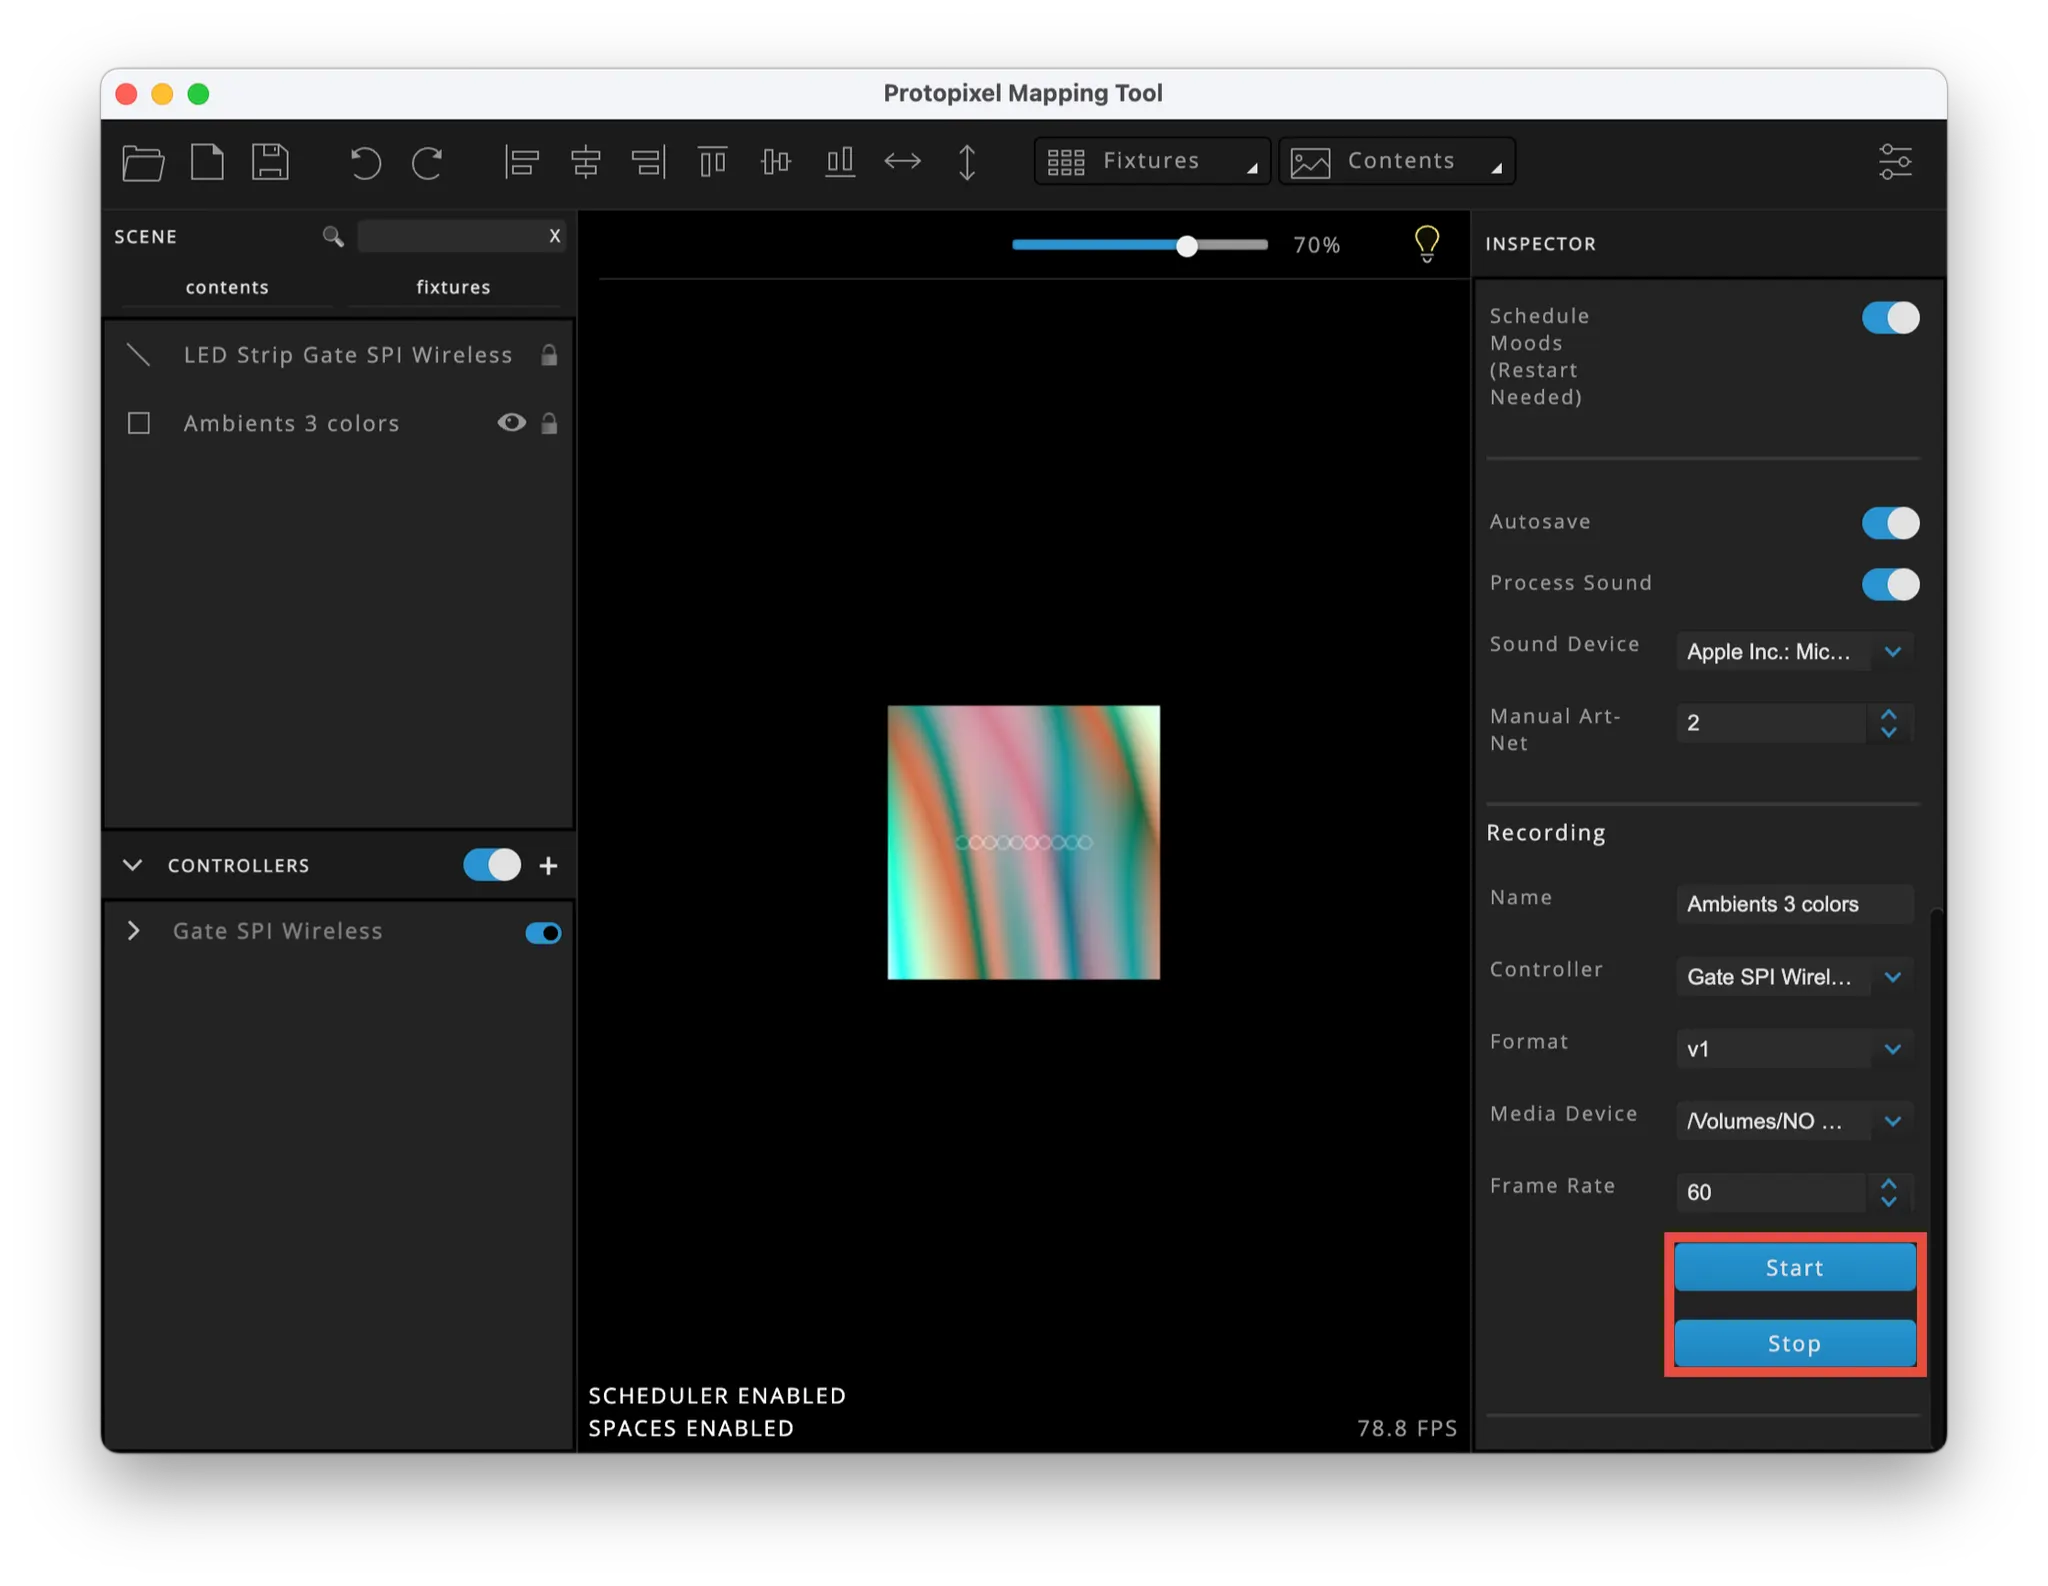Screen dimensions: 2048x1586
Task: Click the 70% brightness value
Action: 1316,246
